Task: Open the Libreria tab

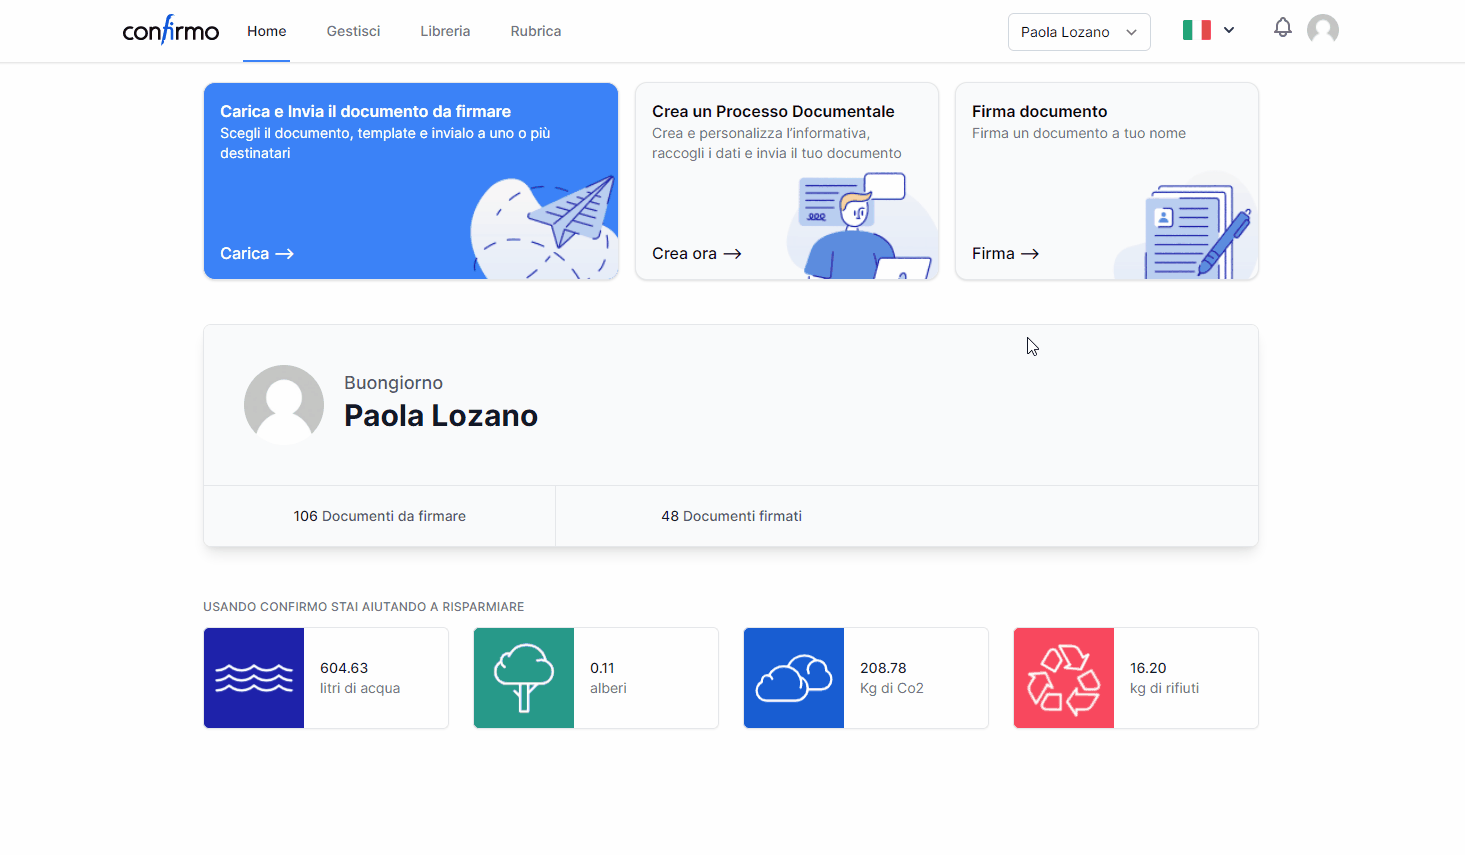Action: pos(445,31)
